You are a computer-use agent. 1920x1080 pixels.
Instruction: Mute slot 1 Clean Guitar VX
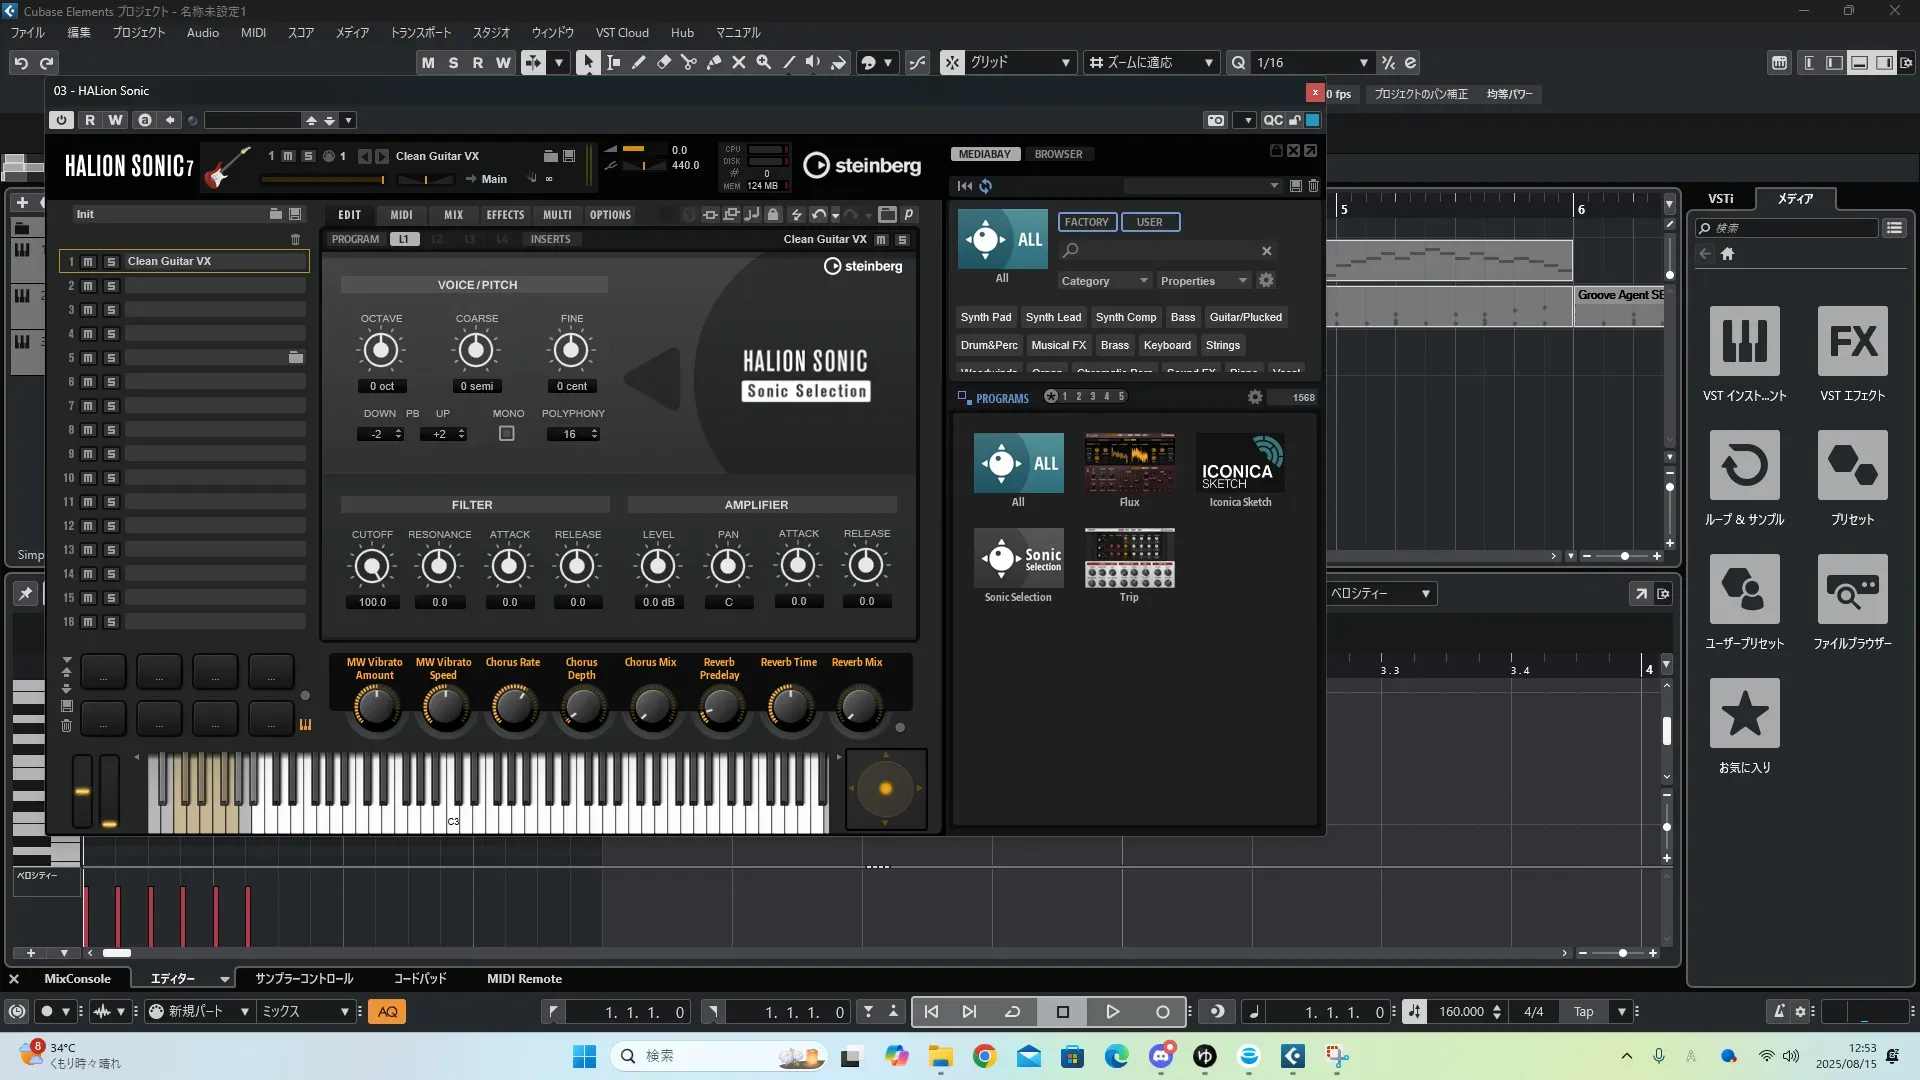pos(88,262)
